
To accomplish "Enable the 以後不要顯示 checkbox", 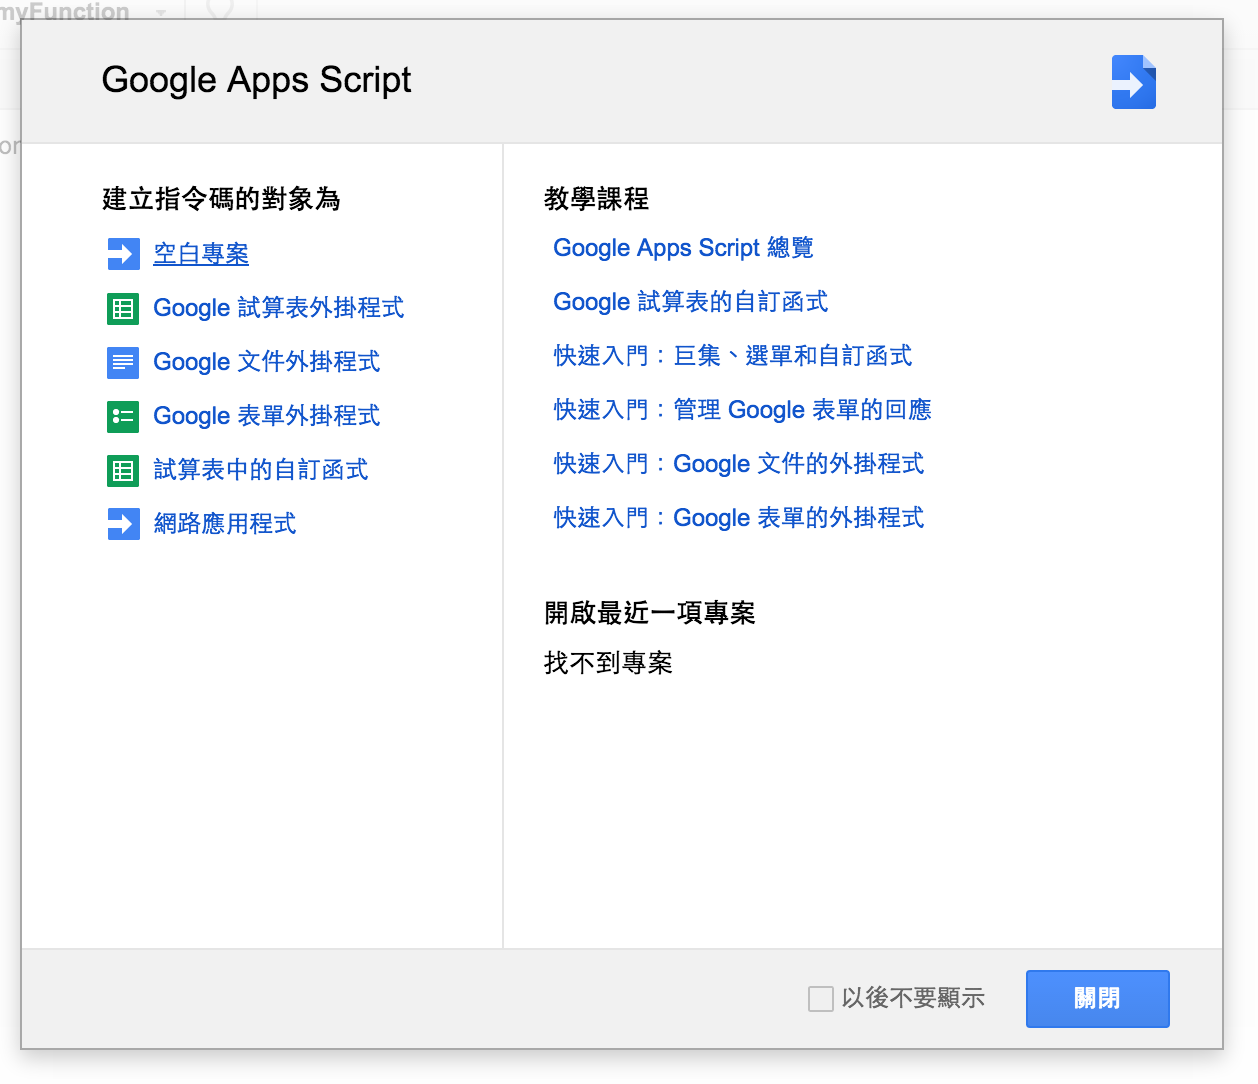I will tap(821, 998).
